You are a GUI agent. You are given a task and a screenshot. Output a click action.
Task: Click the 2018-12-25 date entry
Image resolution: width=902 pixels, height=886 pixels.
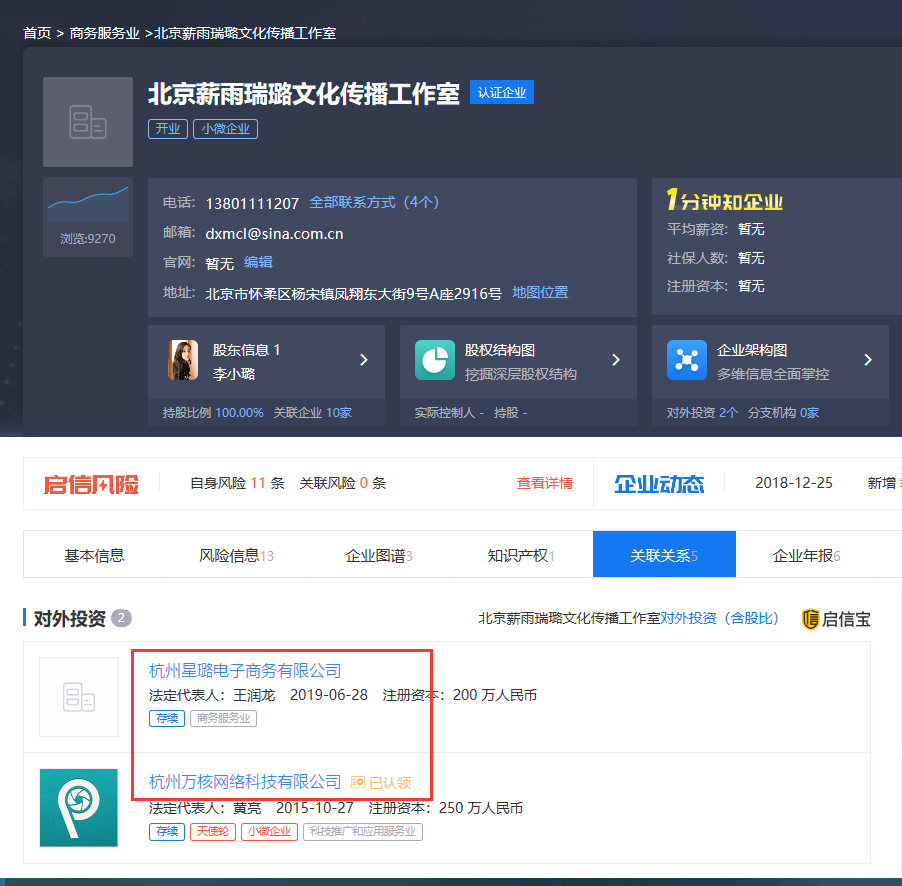coord(794,483)
